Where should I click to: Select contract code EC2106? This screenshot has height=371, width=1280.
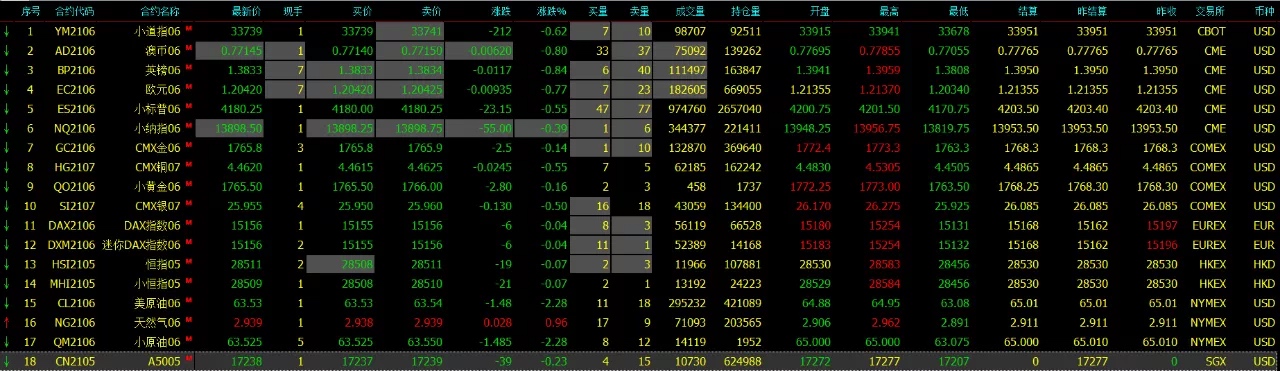(x=75, y=89)
